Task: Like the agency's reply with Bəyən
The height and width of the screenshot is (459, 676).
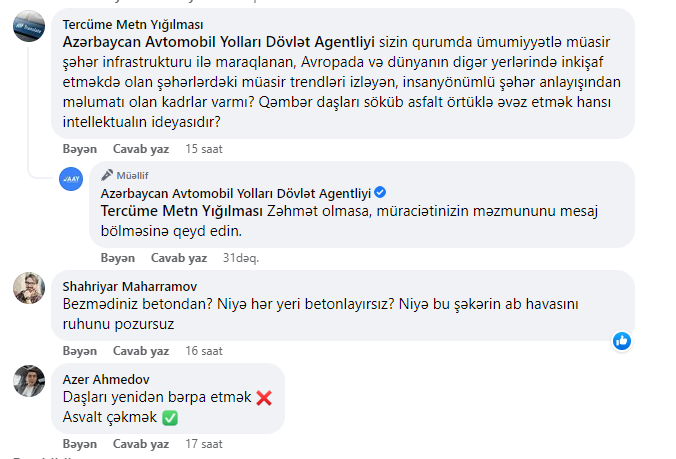Action: click(117, 257)
